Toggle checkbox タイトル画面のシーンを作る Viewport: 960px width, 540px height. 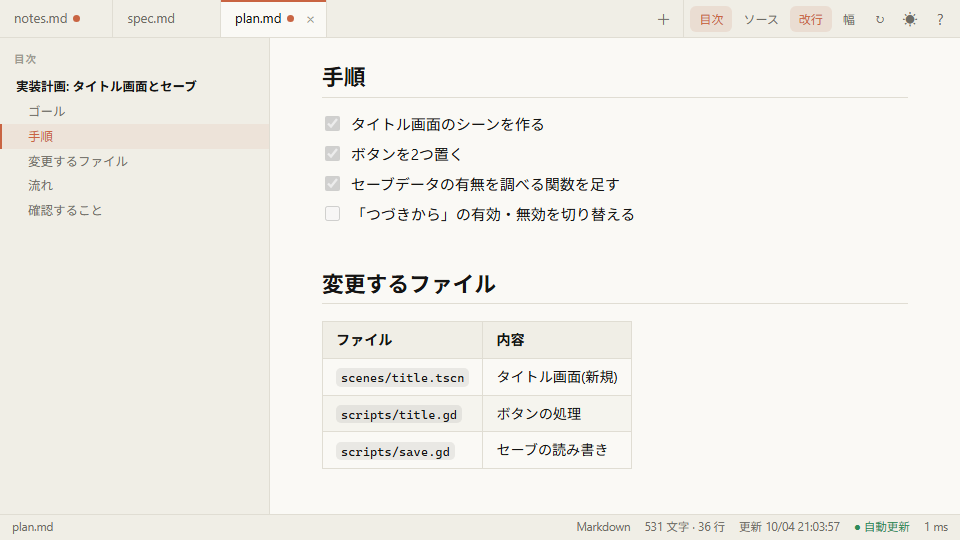coord(332,124)
